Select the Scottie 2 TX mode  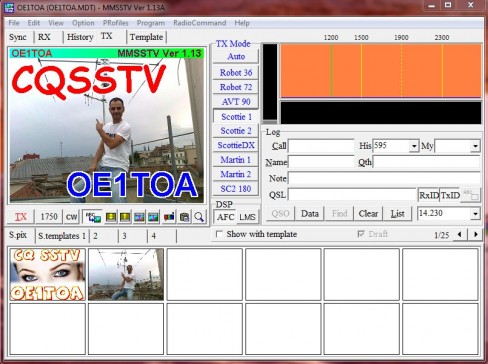point(236,131)
